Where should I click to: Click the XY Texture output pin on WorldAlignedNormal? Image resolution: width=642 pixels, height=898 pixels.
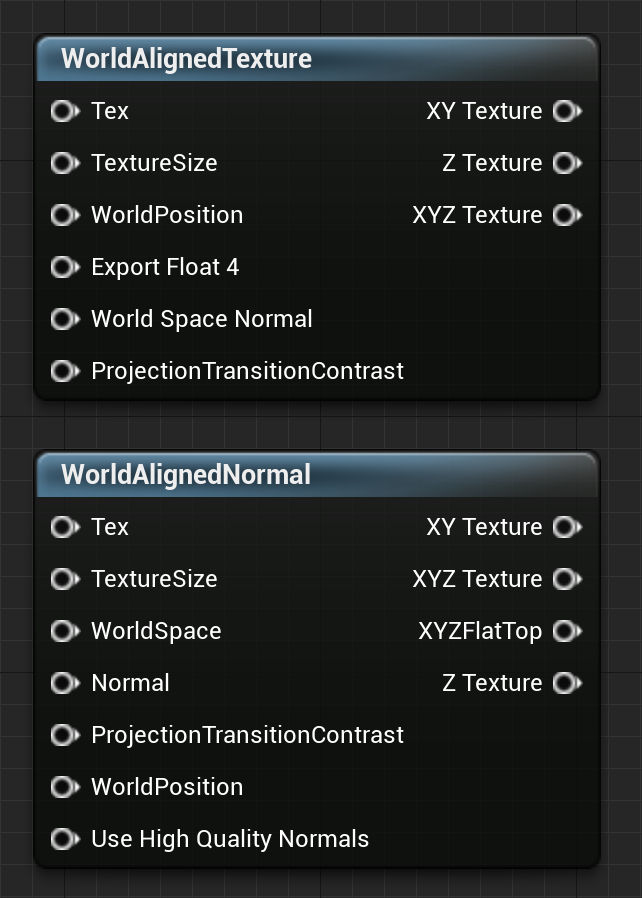[567, 527]
